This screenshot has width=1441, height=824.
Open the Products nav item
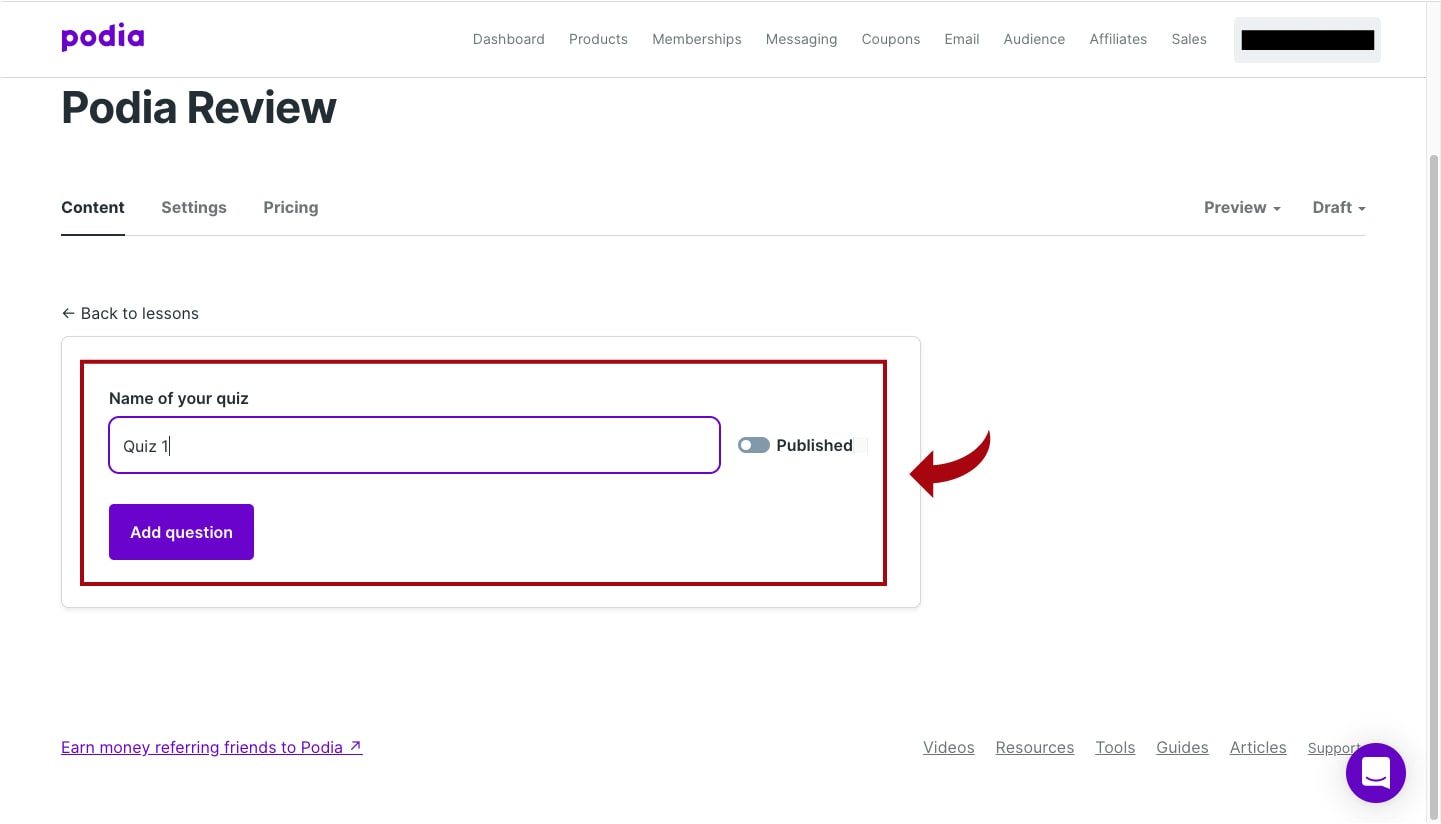pyautogui.click(x=598, y=39)
